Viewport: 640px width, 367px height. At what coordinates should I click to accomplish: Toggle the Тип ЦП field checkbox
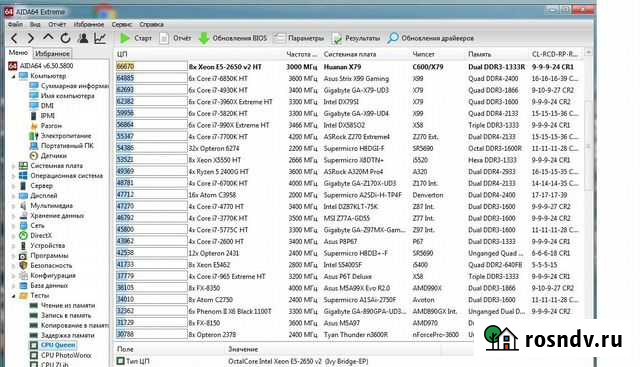120,361
